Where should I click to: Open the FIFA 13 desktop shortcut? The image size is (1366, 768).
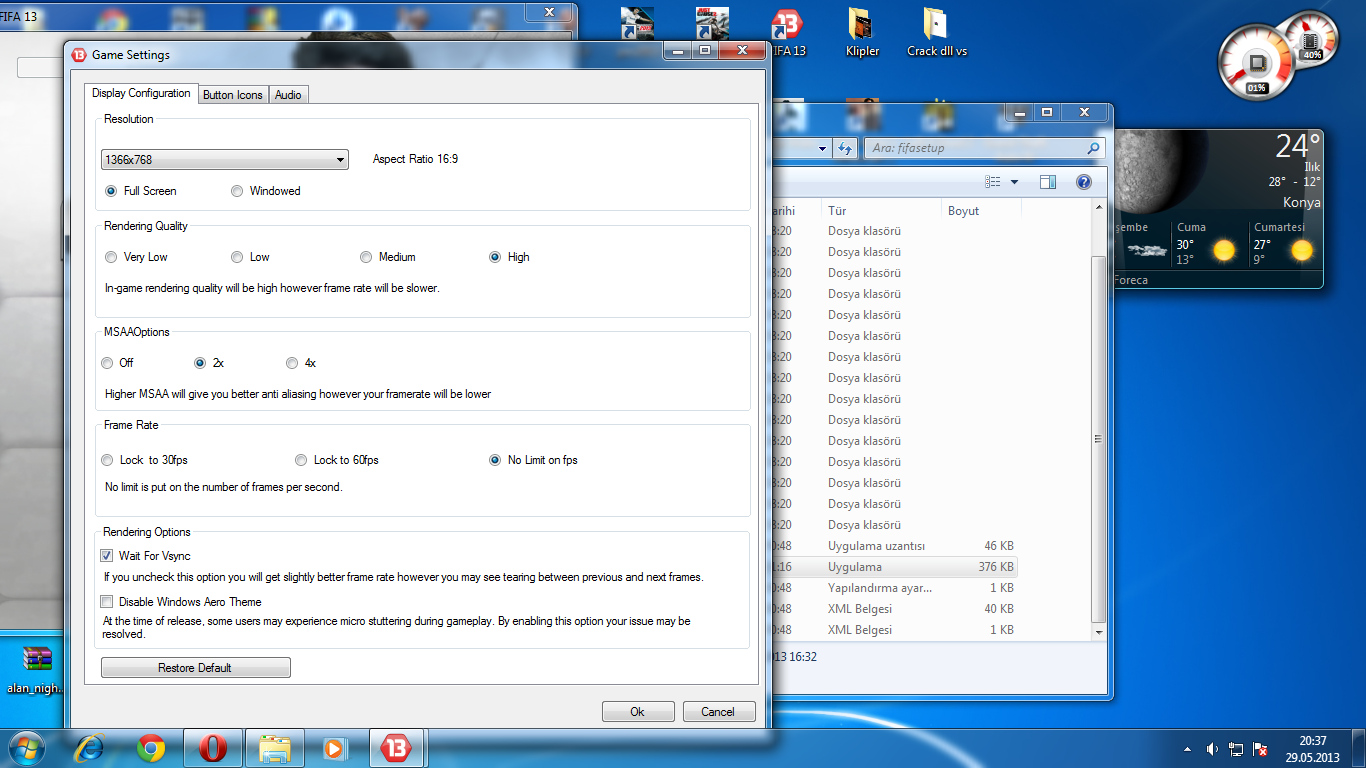[x=788, y=31]
